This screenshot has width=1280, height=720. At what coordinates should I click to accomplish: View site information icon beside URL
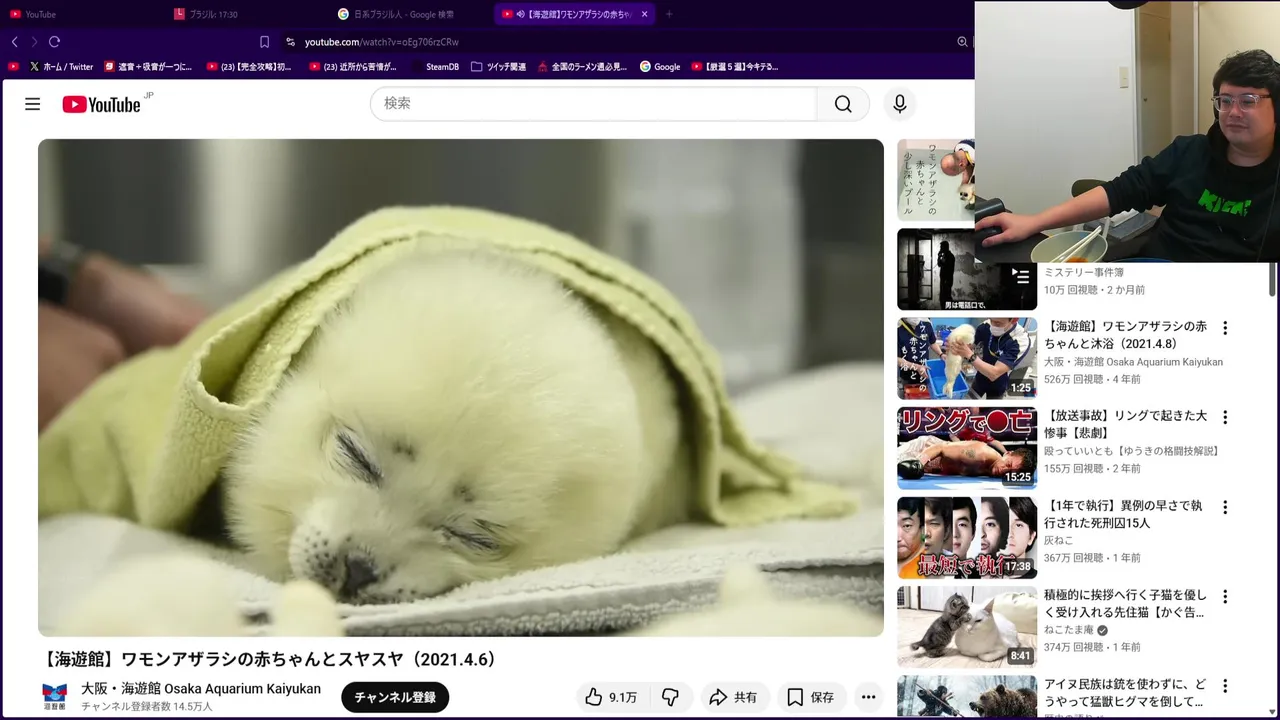(x=290, y=42)
